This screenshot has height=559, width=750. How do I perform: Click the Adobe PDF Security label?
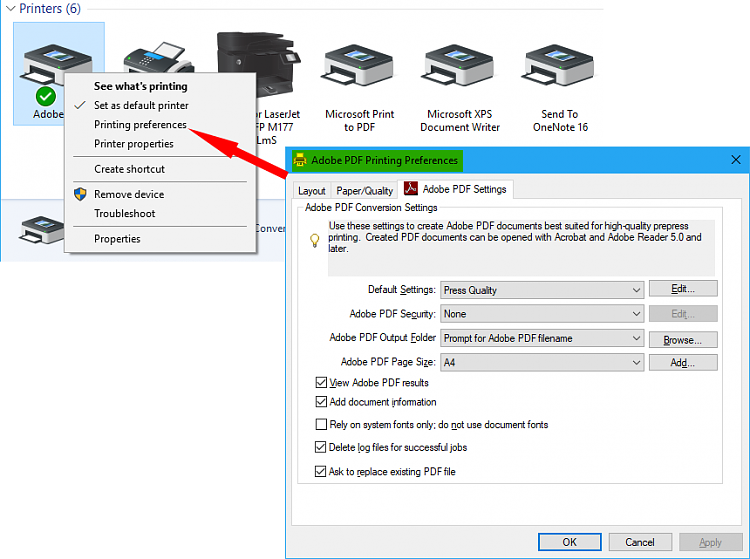(x=393, y=314)
